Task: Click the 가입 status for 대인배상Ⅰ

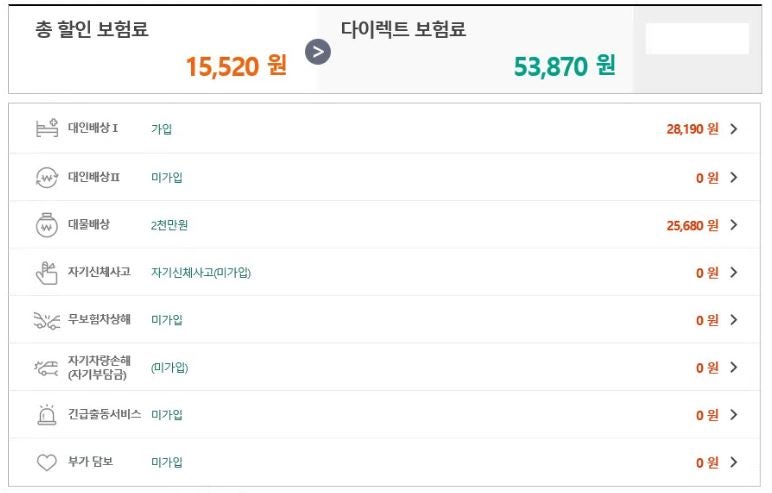Action: click(x=161, y=129)
